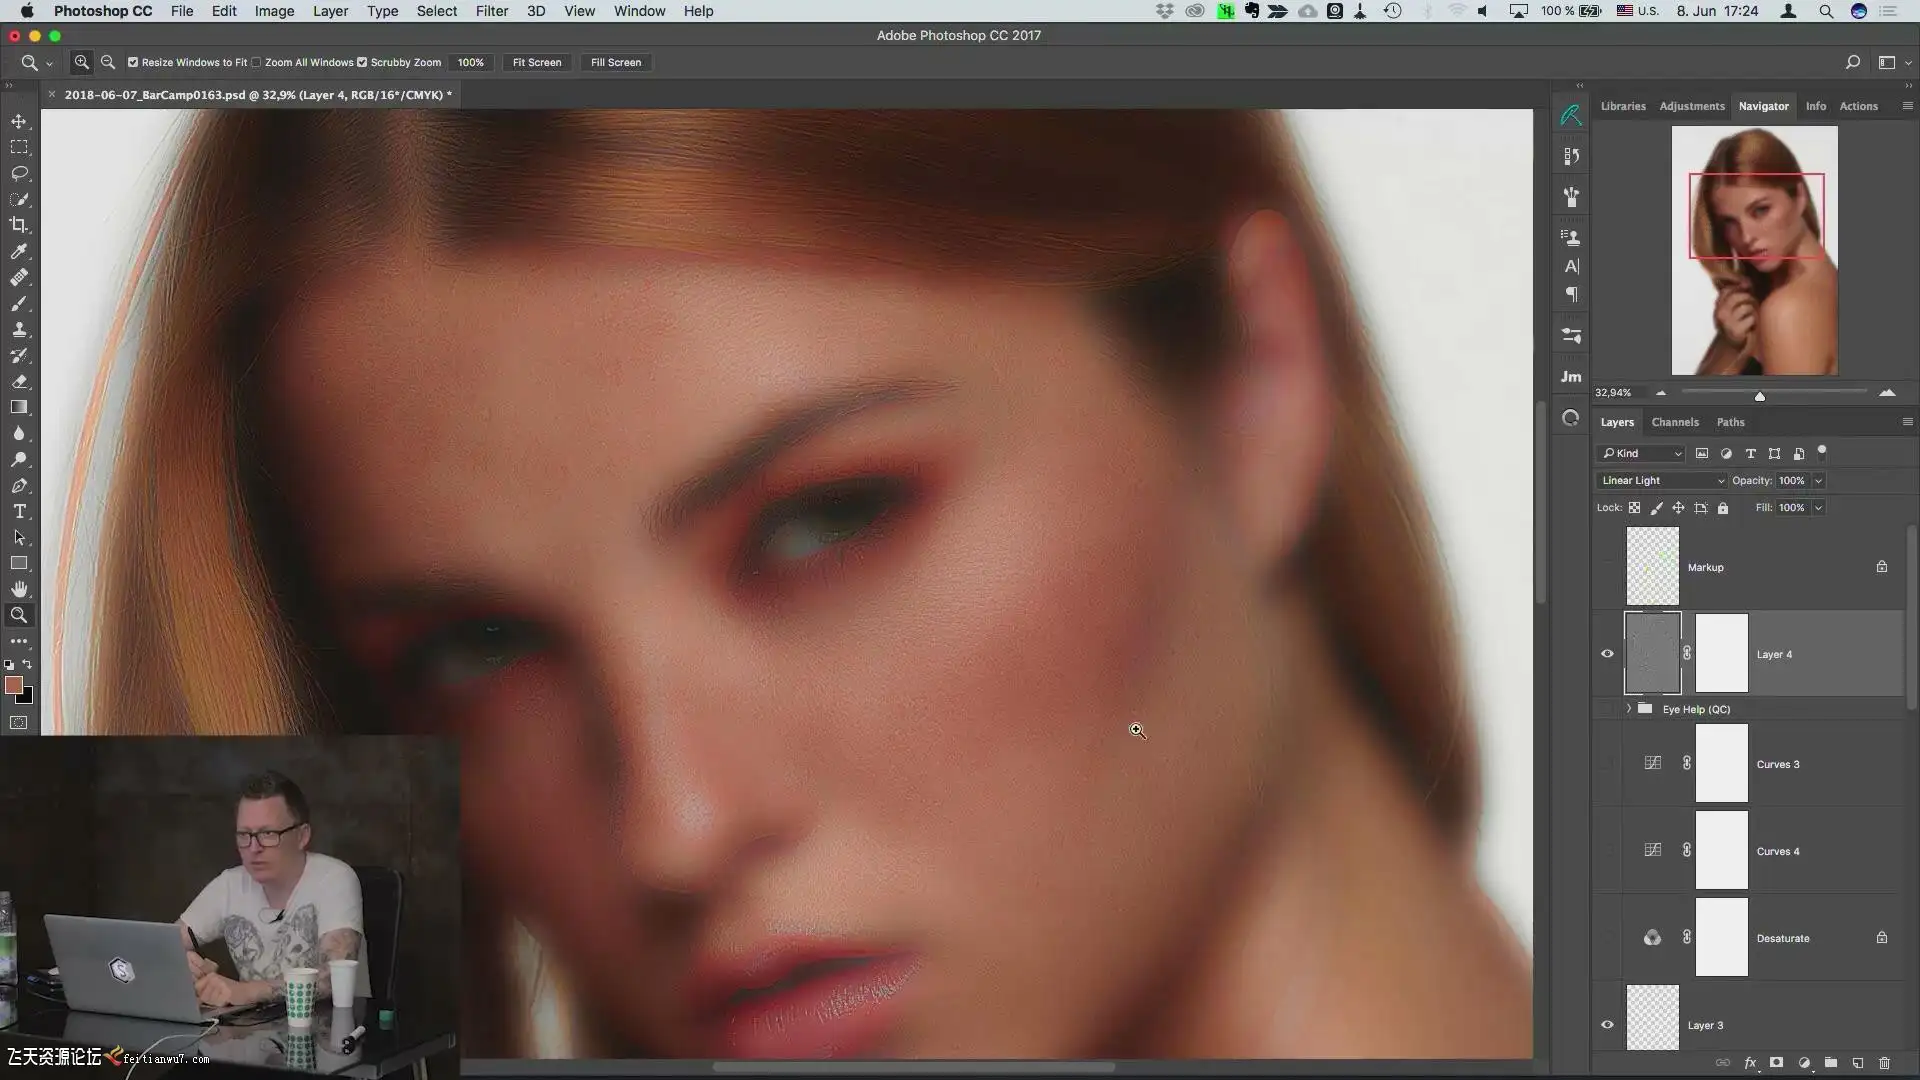Click the Navigator zoom slider handle
The height and width of the screenshot is (1080, 1920).
pyautogui.click(x=1760, y=396)
